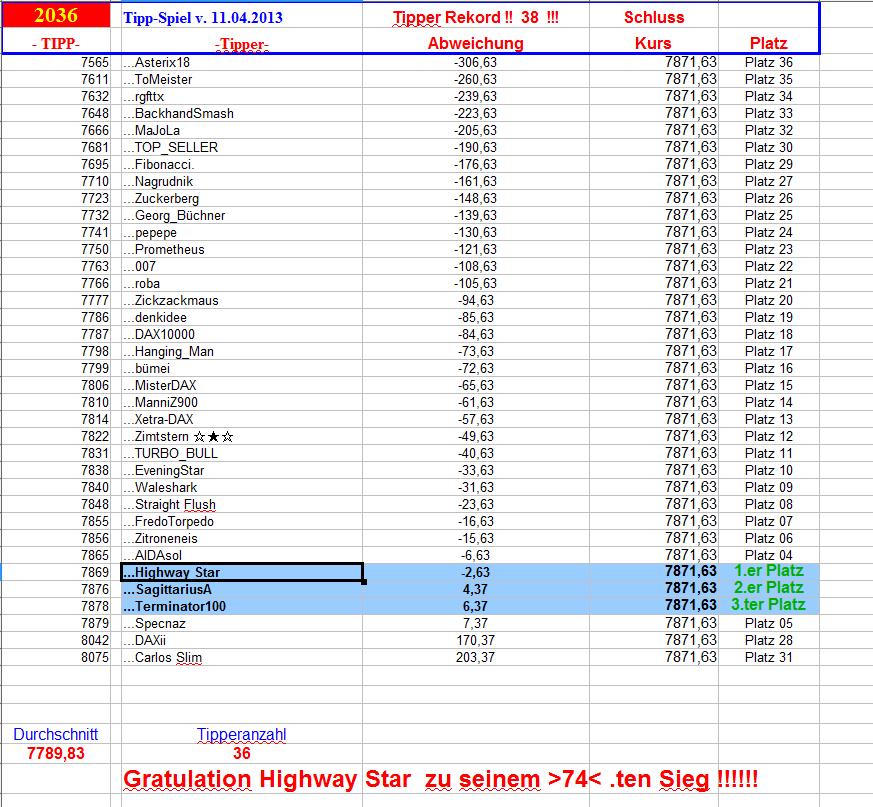Screen dimensions: 873x807
Task: Select the highlighted Highway Star cell
Action: (242, 573)
